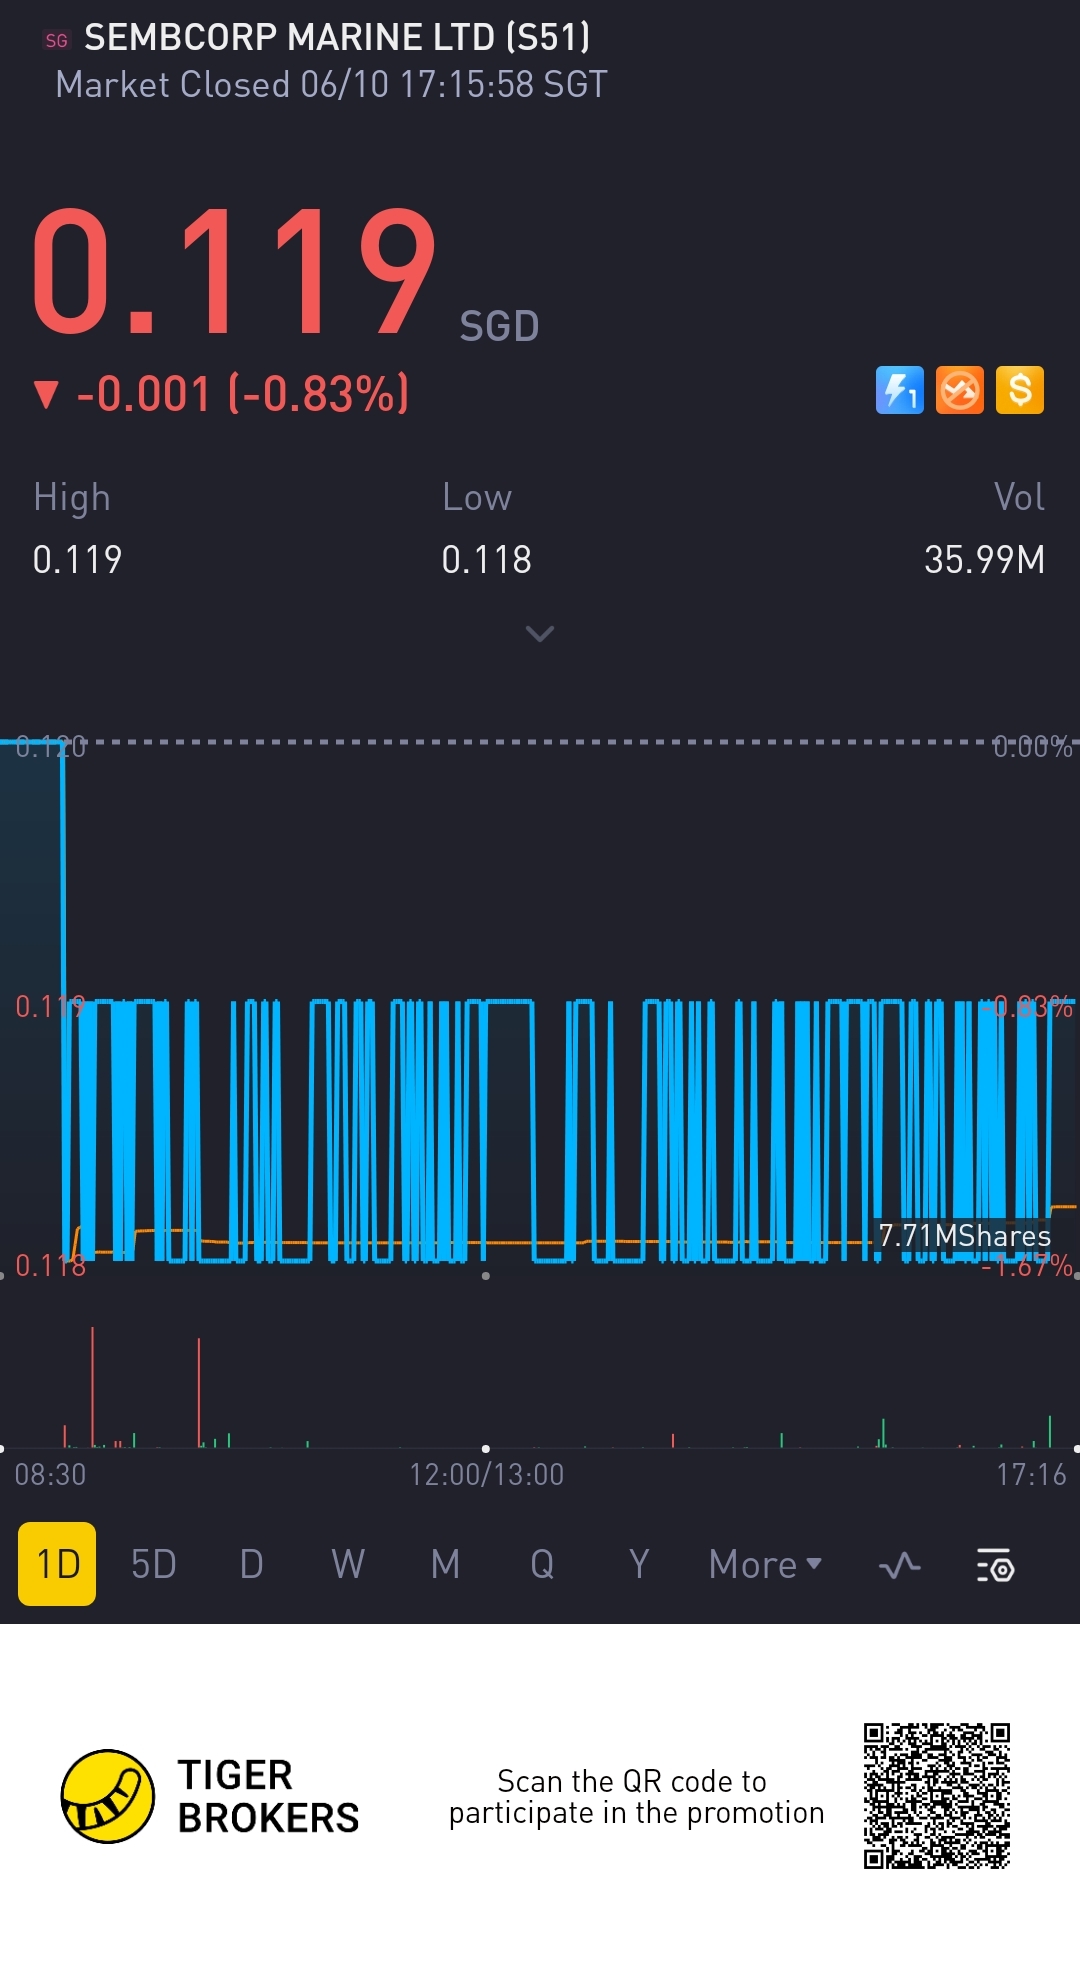Image resolution: width=1080 pixels, height=1969 pixels.
Task: Tap the 17:16 time axis label
Action: click(1031, 1475)
